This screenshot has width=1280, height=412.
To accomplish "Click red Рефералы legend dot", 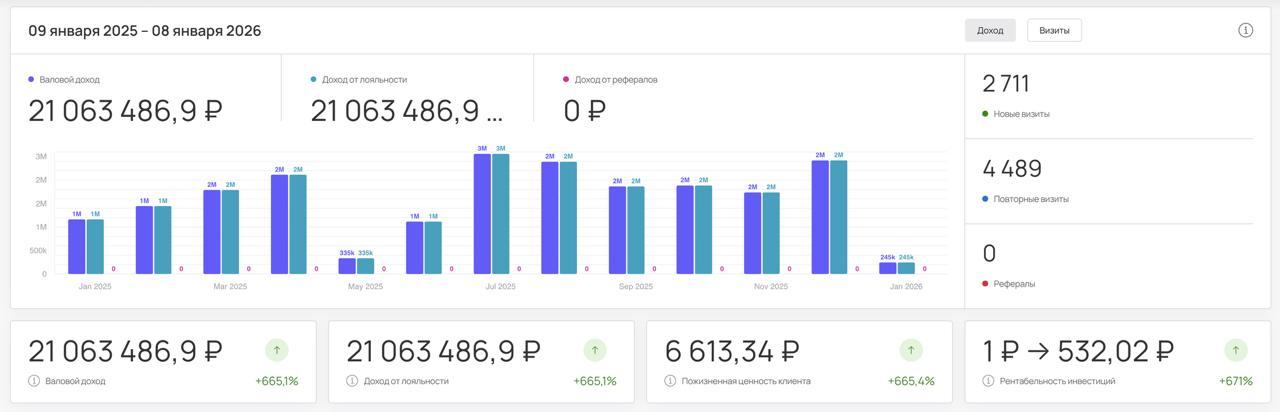I will tap(986, 284).
